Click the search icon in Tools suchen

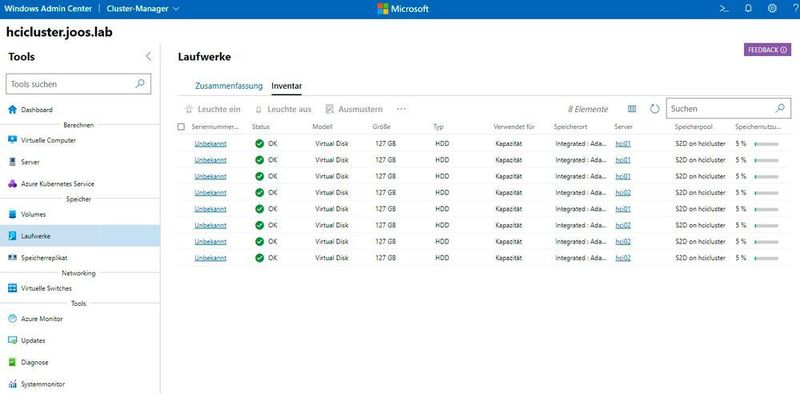[x=140, y=84]
